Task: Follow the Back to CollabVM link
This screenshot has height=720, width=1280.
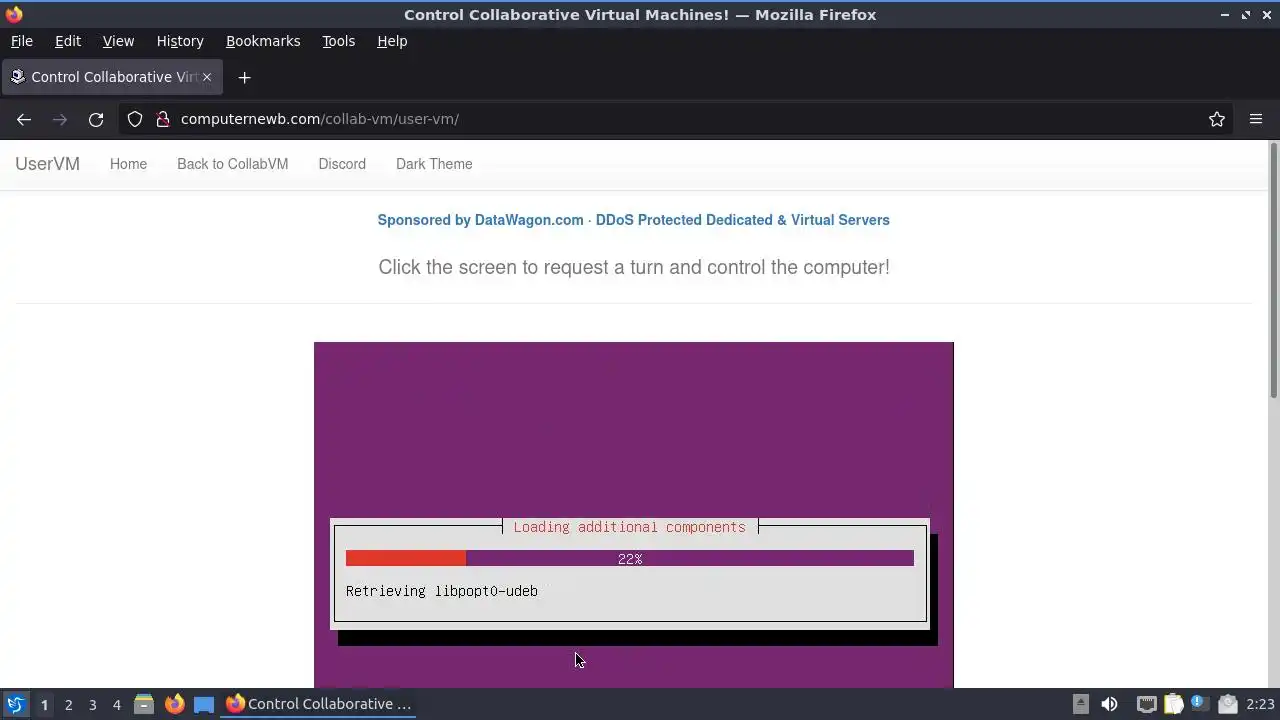Action: tap(232, 164)
